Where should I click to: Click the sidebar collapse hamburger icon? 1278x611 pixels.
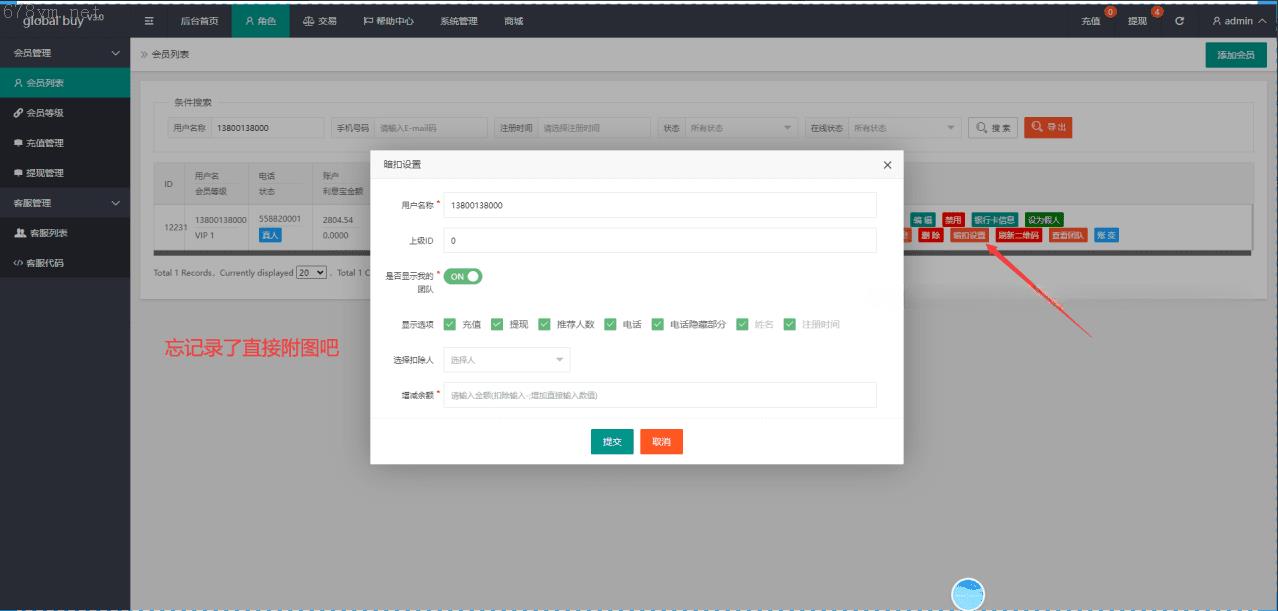[149, 21]
